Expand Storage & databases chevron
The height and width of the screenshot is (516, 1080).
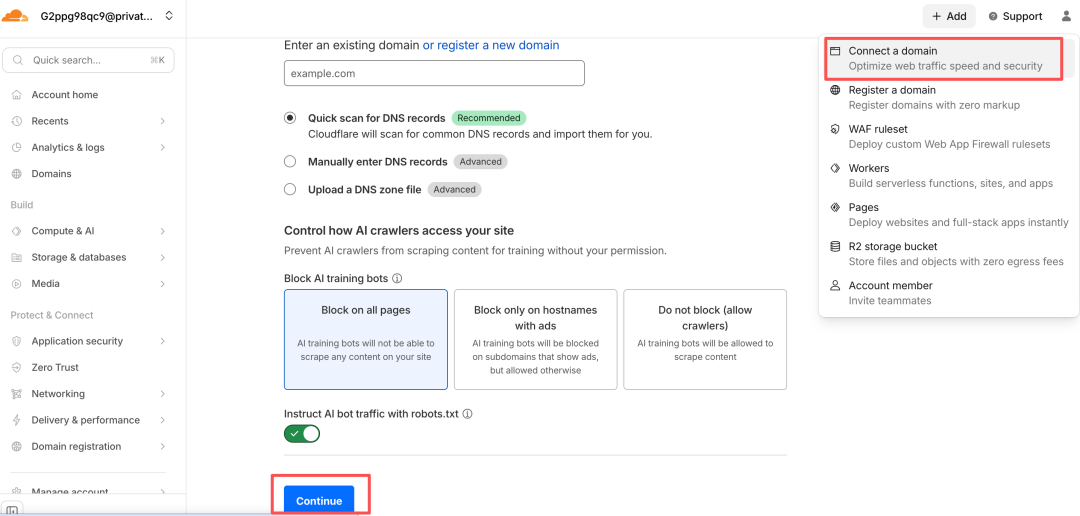163,257
